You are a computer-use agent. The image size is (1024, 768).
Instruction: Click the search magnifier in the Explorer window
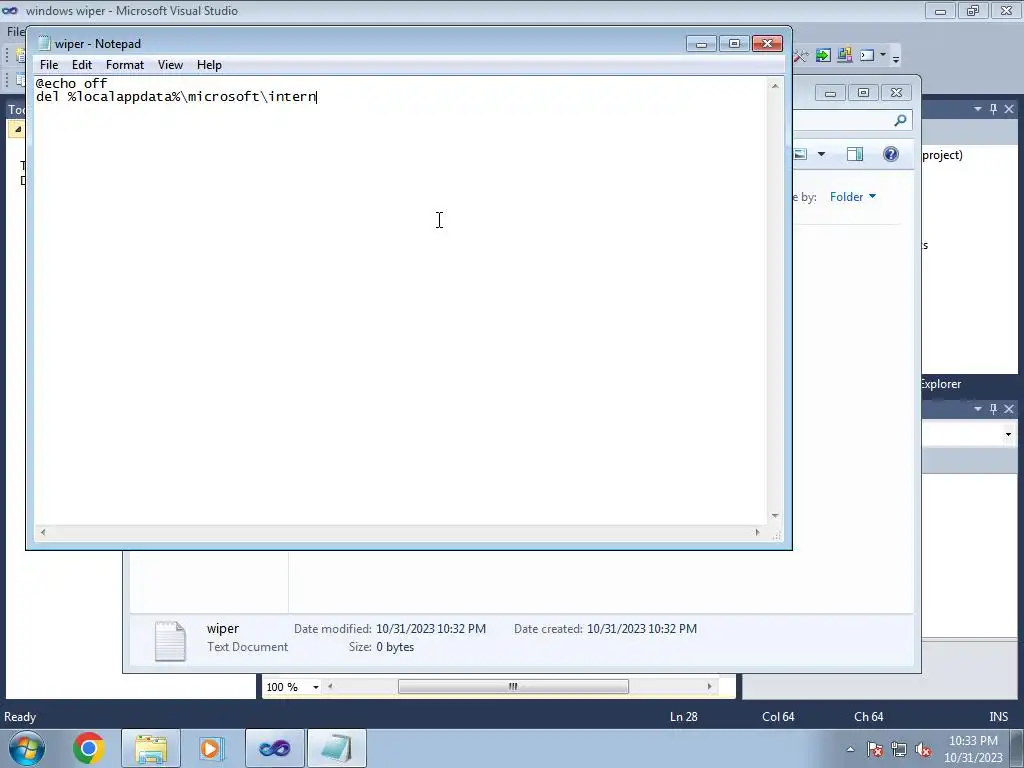[900, 120]
